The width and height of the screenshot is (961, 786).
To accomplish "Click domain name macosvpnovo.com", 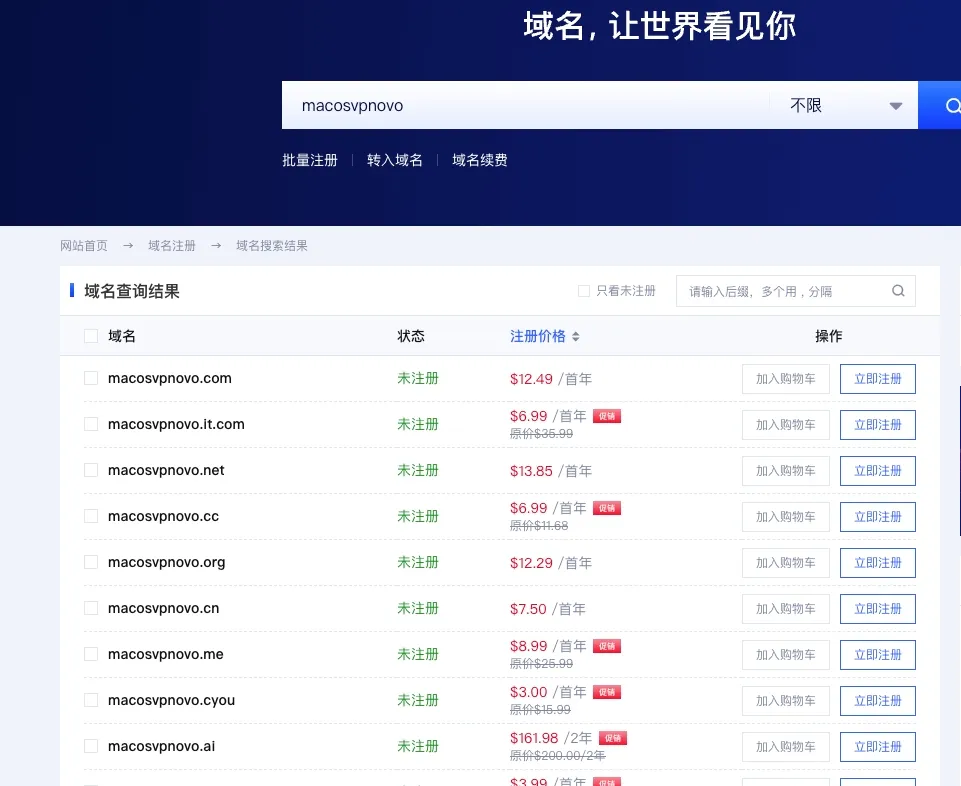I will 170,378.
